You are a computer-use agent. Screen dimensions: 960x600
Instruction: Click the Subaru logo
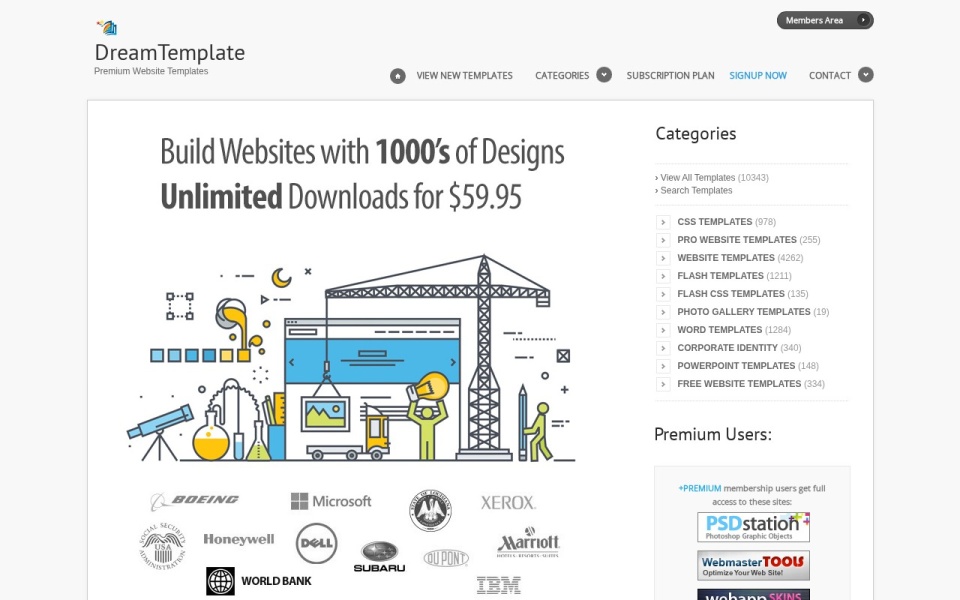[x=380, y=557]
